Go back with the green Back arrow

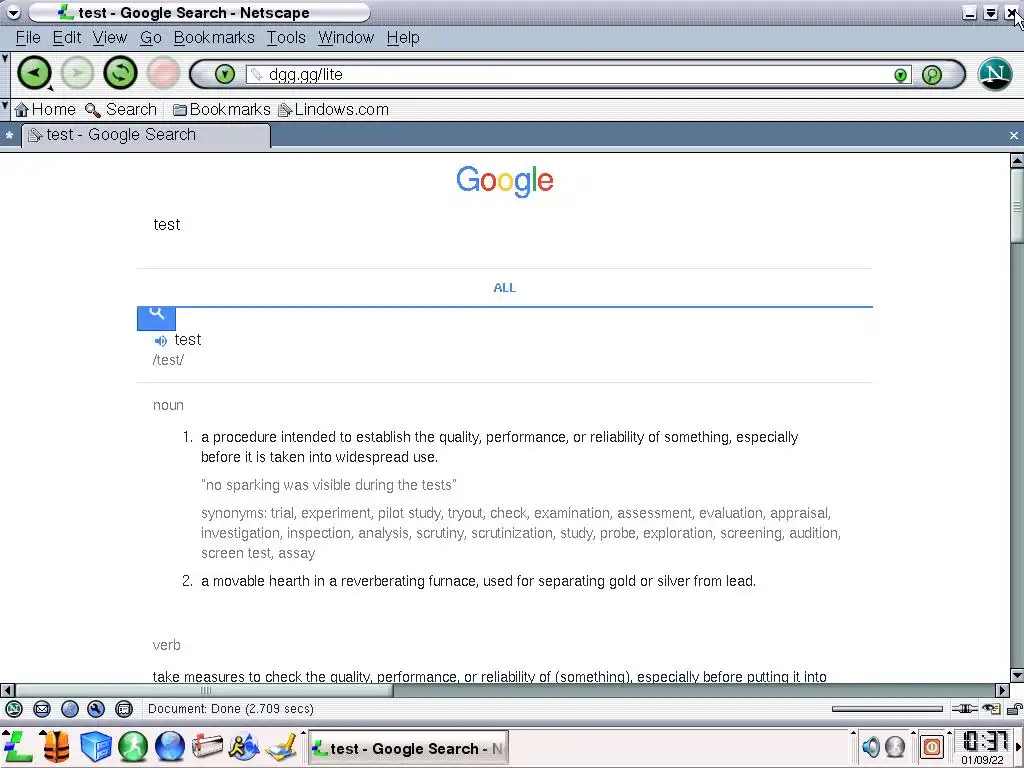tap(34, 73)
